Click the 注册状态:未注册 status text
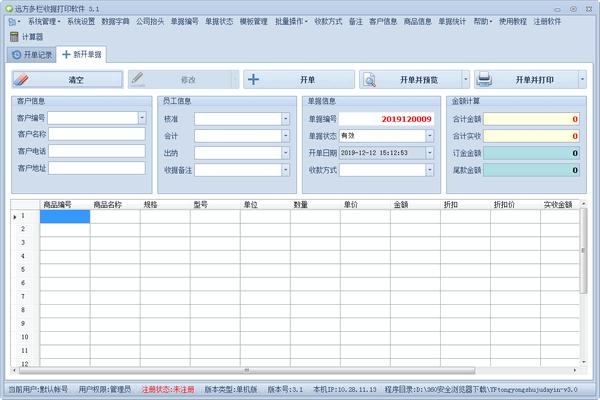 pos(168,390)
